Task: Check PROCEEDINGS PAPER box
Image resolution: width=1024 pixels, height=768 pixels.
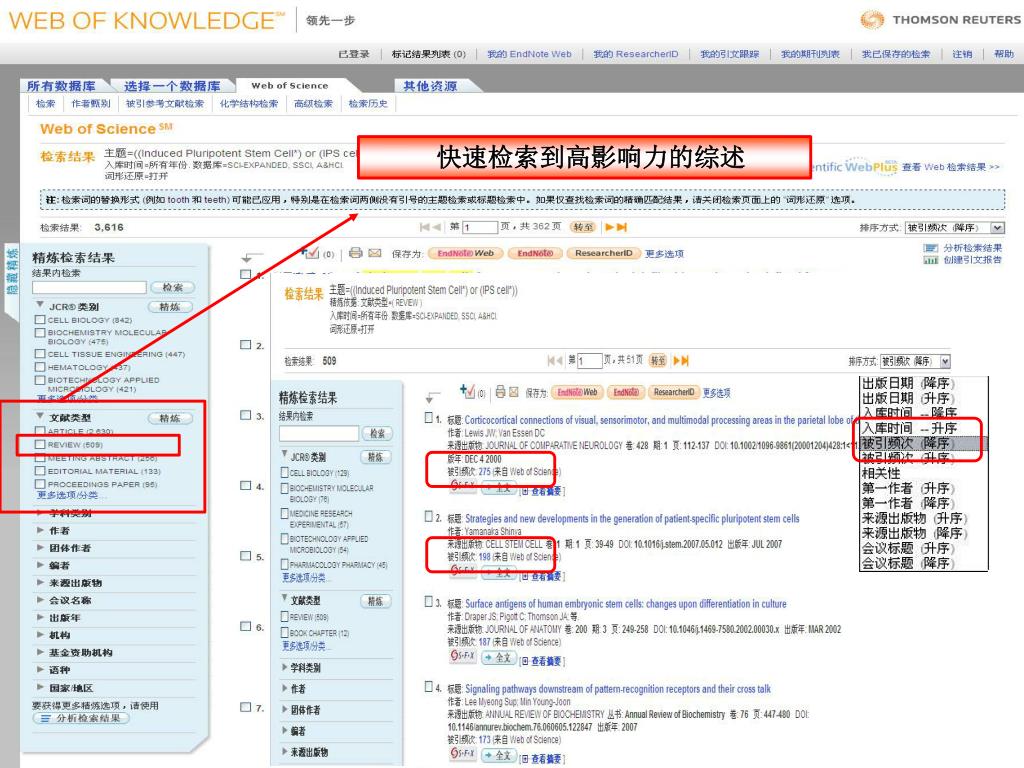Action: pos(40,484)
